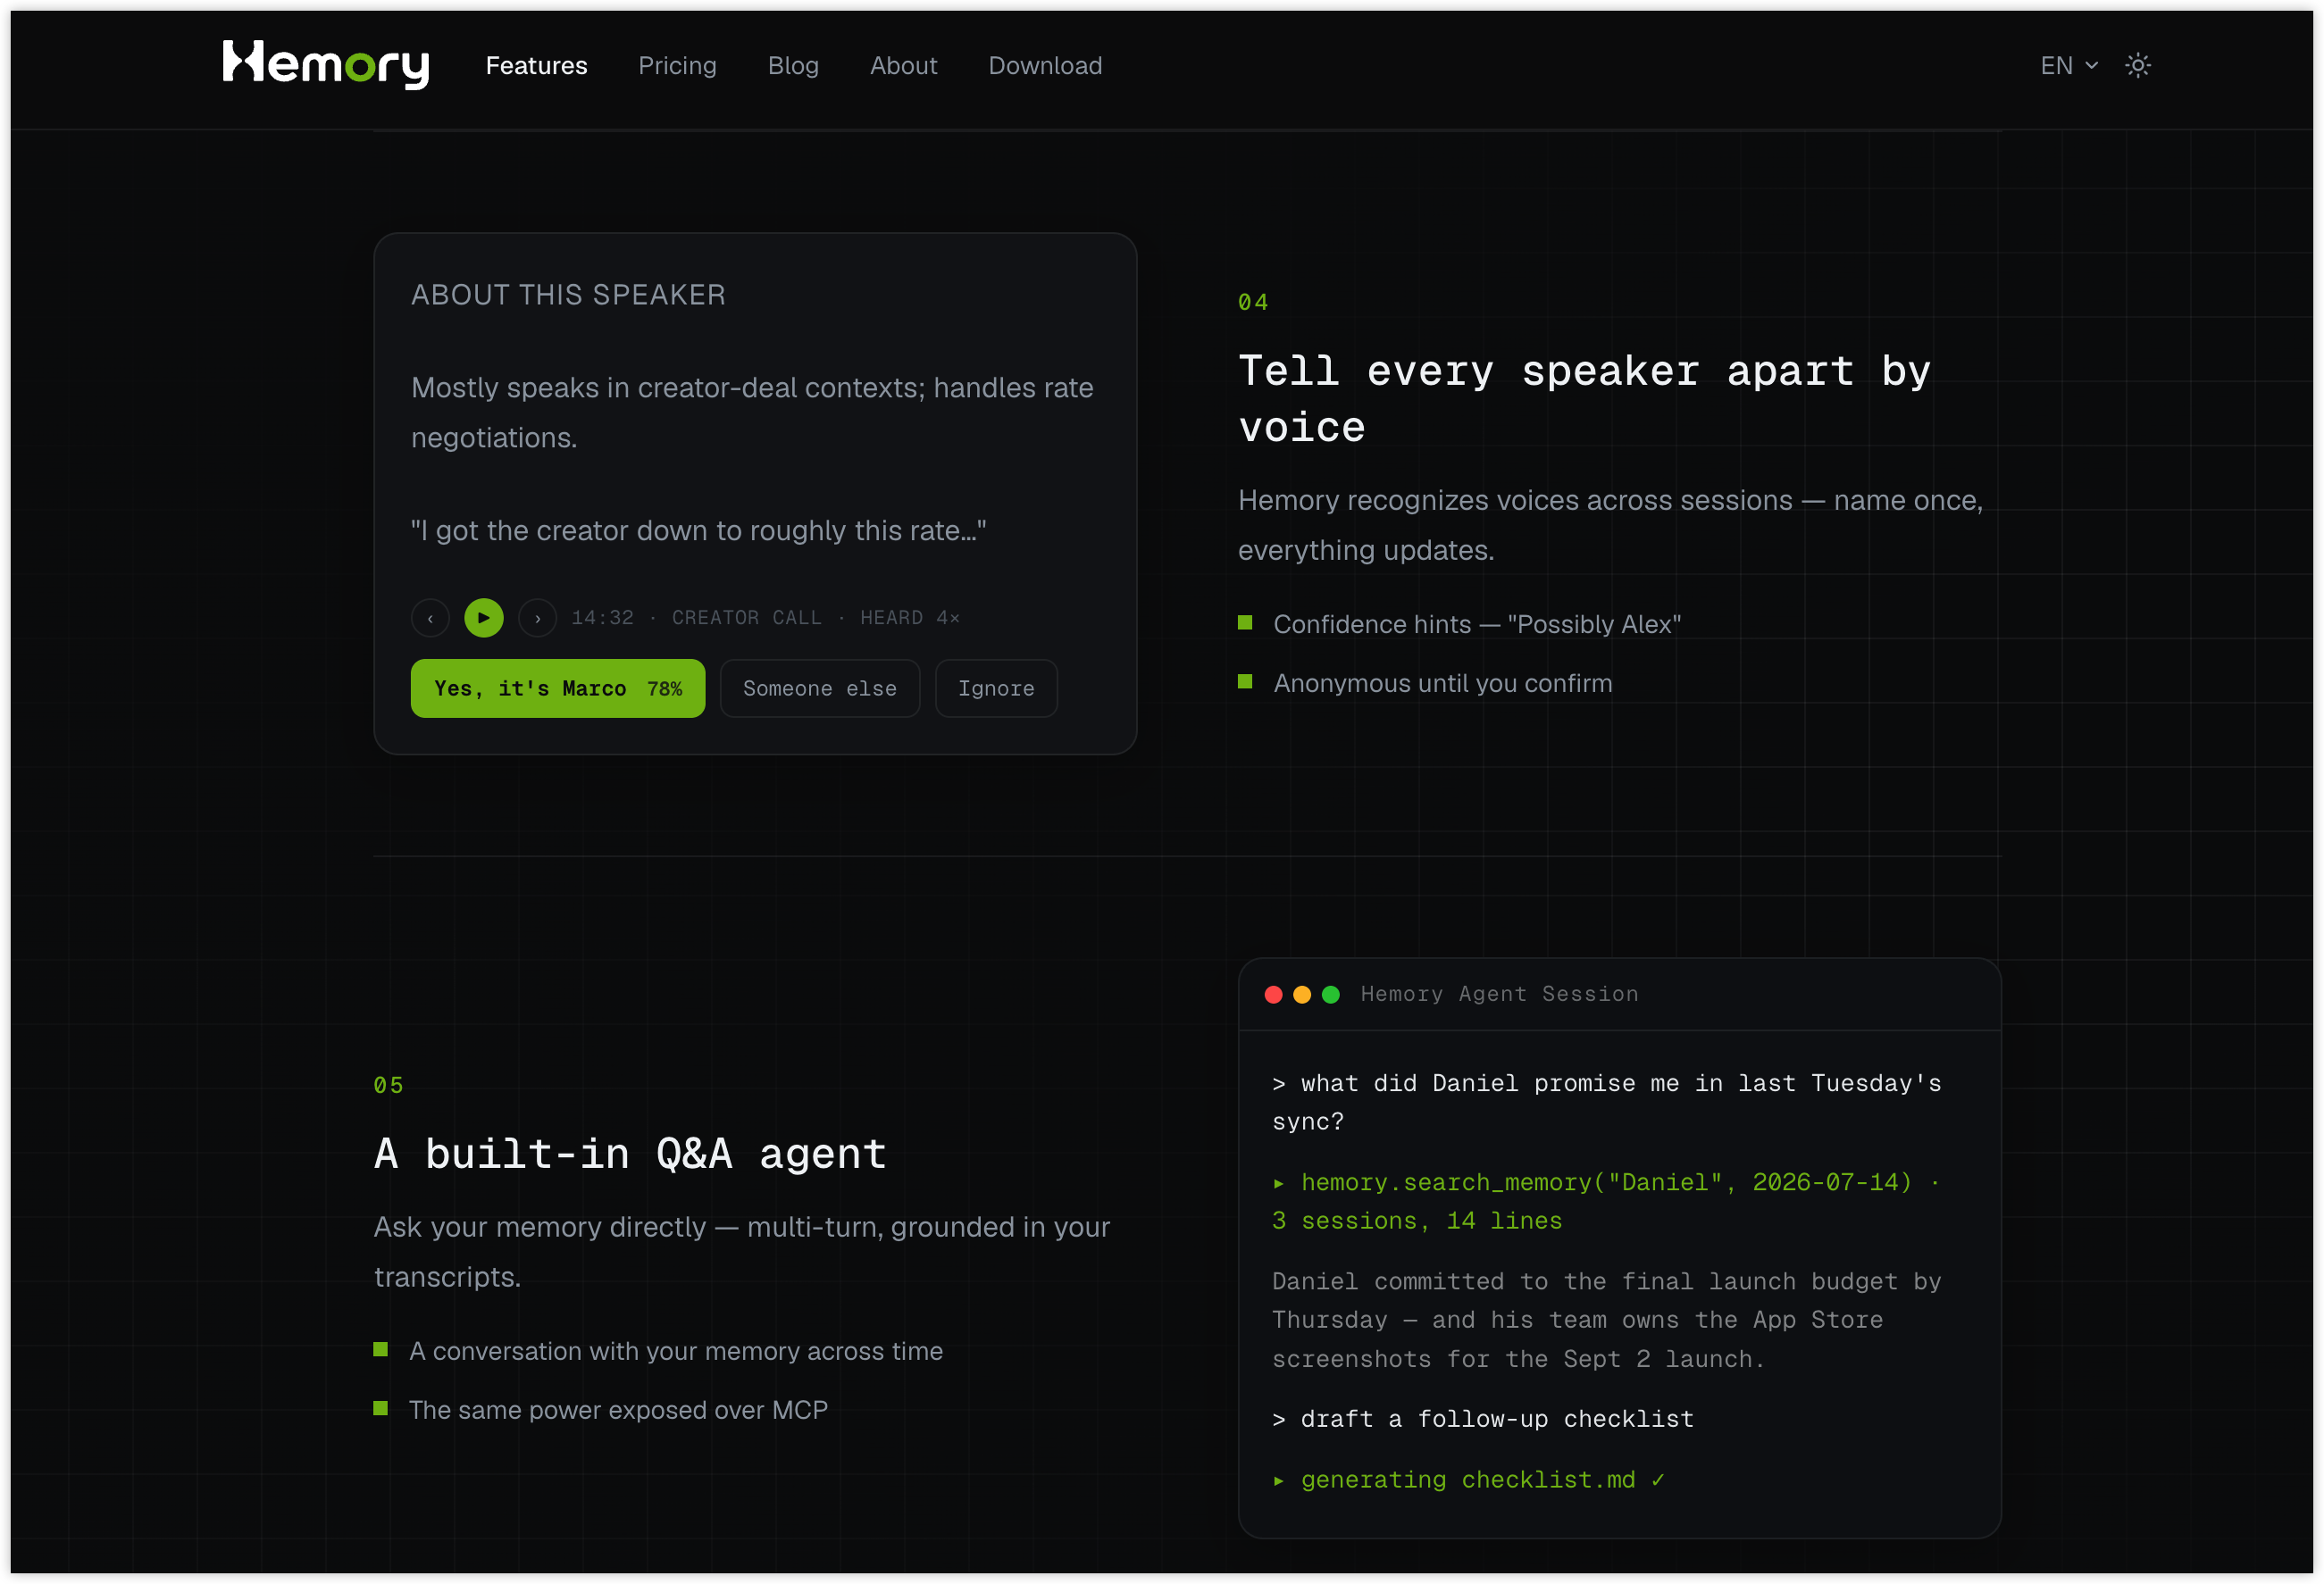Click the hemory.search_memory call line
The height and width of the screenshot is (1584, 2324).
1606,1202
